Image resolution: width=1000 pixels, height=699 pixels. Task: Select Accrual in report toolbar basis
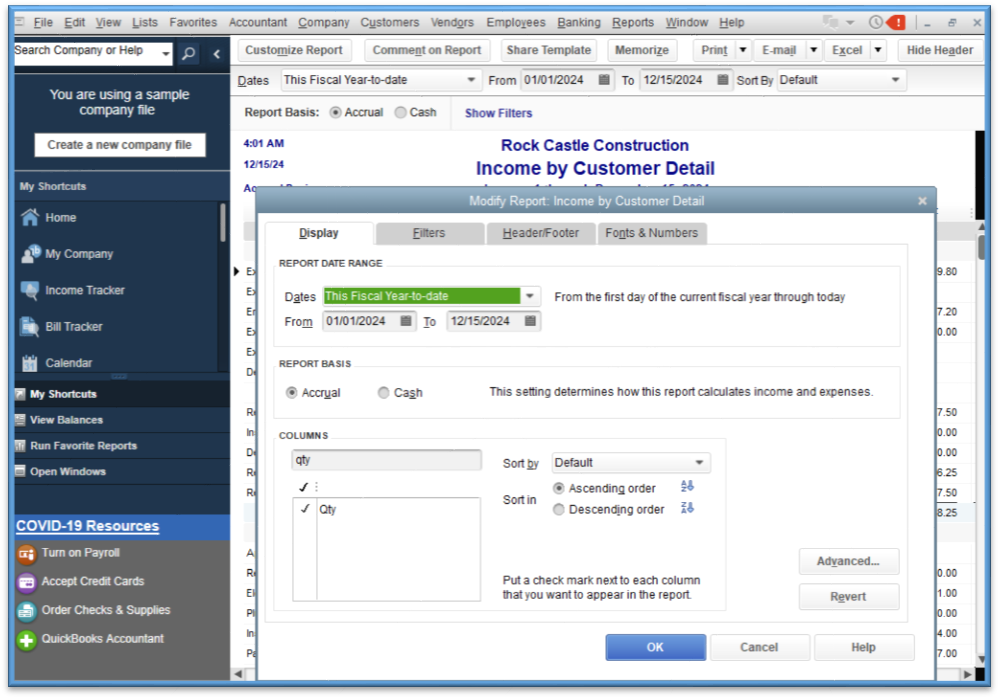click(x=335, y=112)
